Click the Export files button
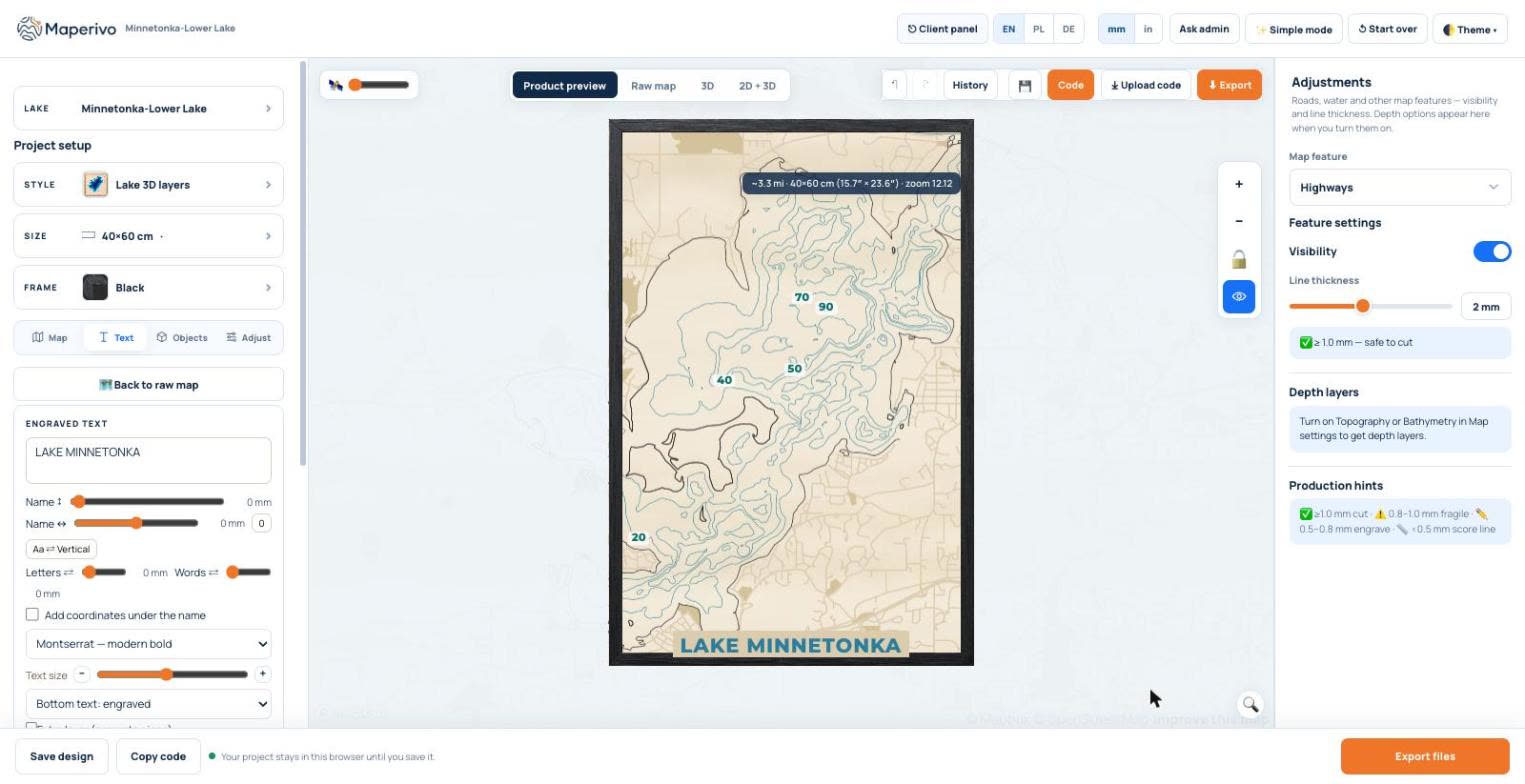 pyautogui.click(x=1425, y=757)
